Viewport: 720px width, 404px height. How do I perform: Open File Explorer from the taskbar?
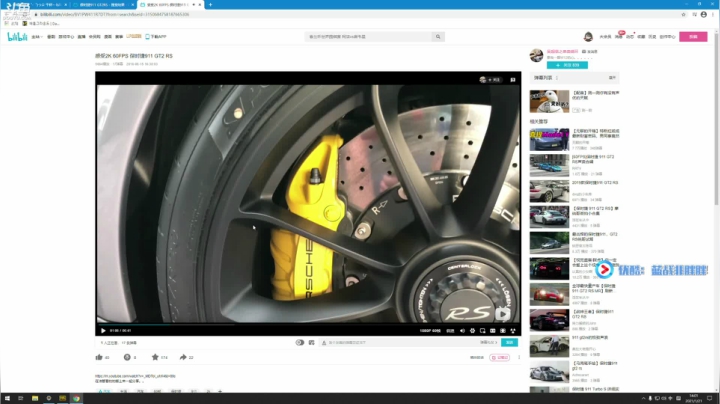(x=35, y=398)
